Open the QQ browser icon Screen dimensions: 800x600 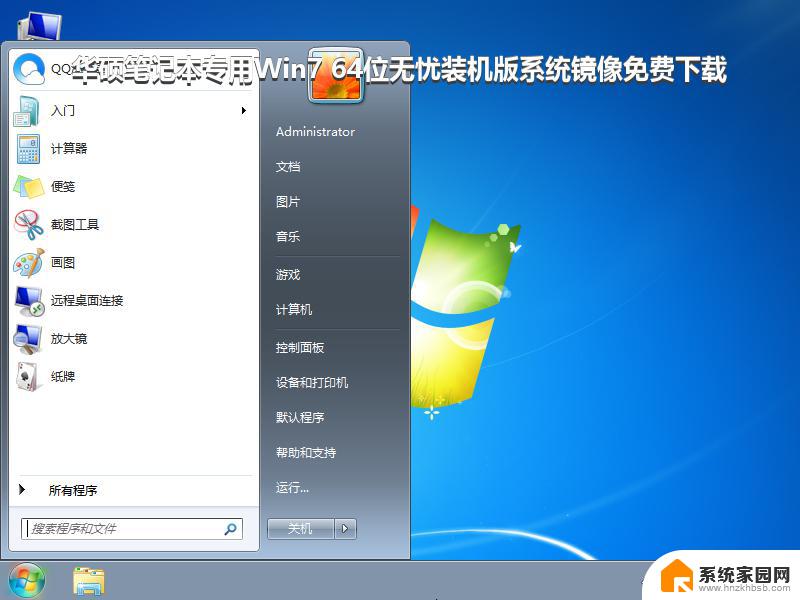click(x=29, y=69)
